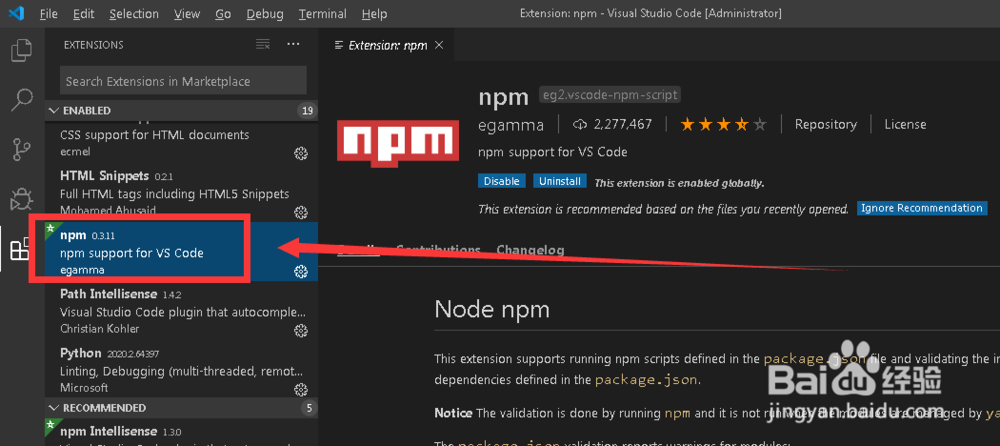
Task: Open the License link
Action: click(905, 124)
